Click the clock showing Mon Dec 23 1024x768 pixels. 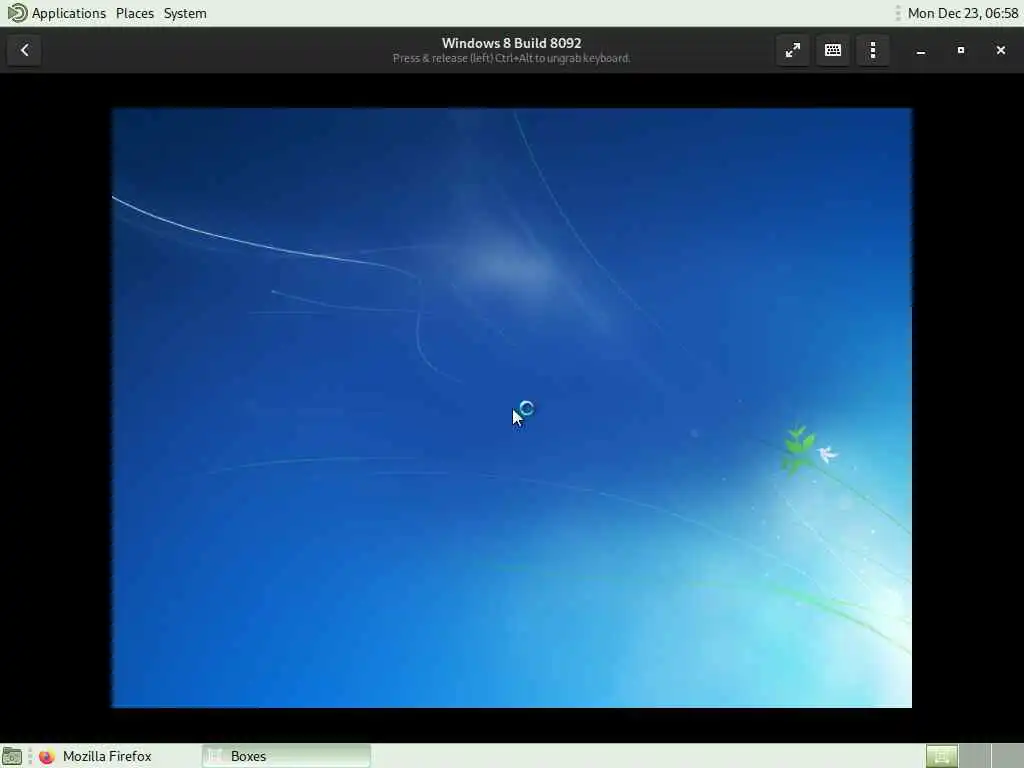963,13
